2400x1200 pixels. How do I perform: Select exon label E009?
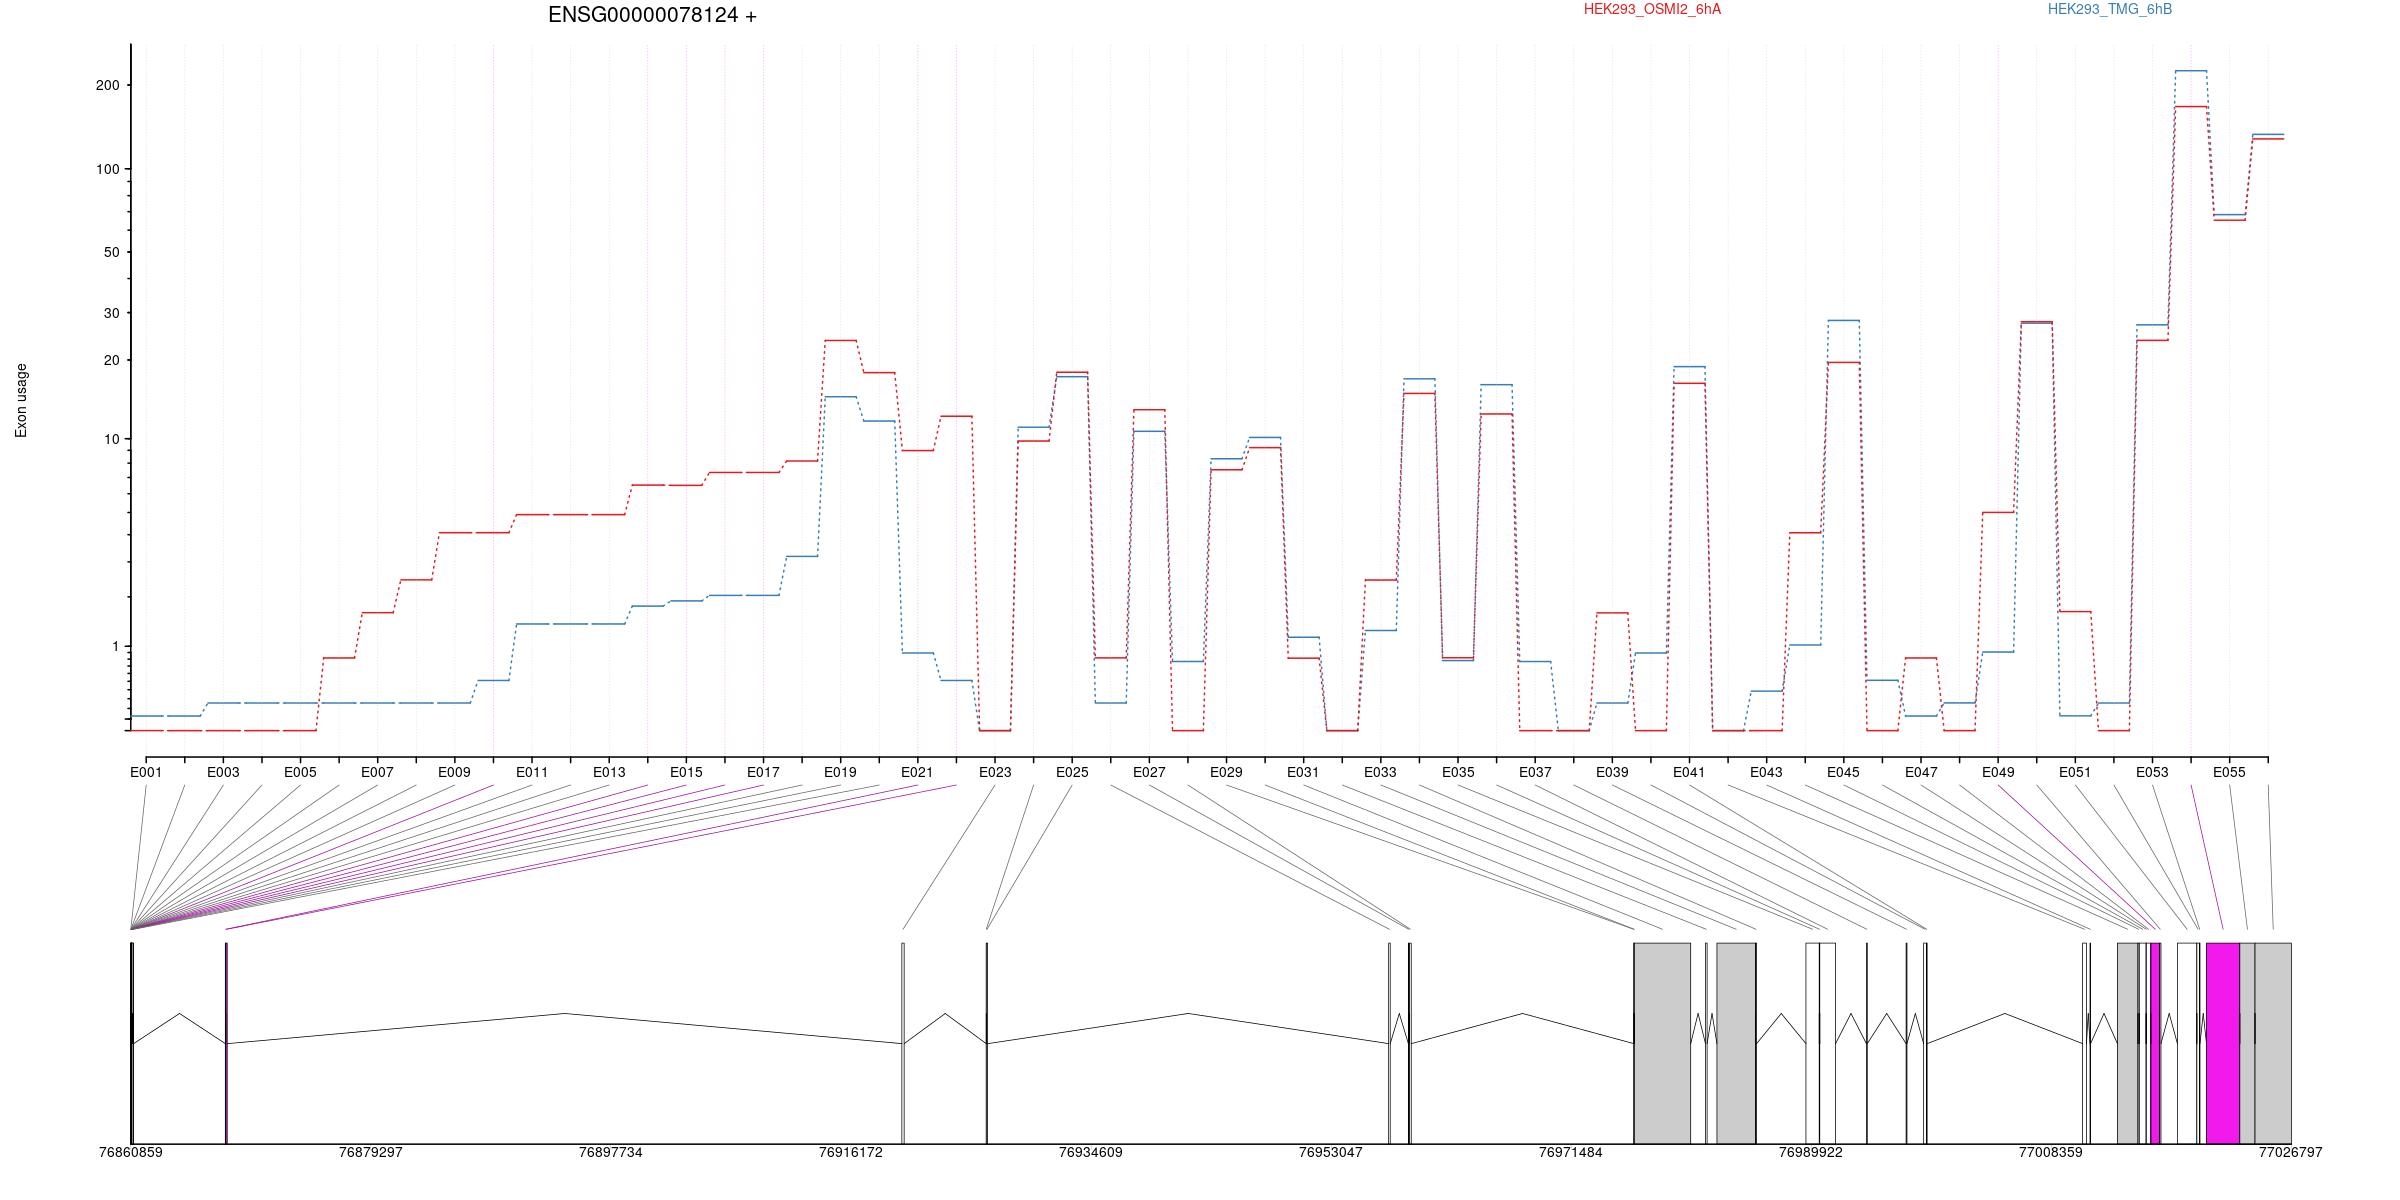click(x=454, y=772)
